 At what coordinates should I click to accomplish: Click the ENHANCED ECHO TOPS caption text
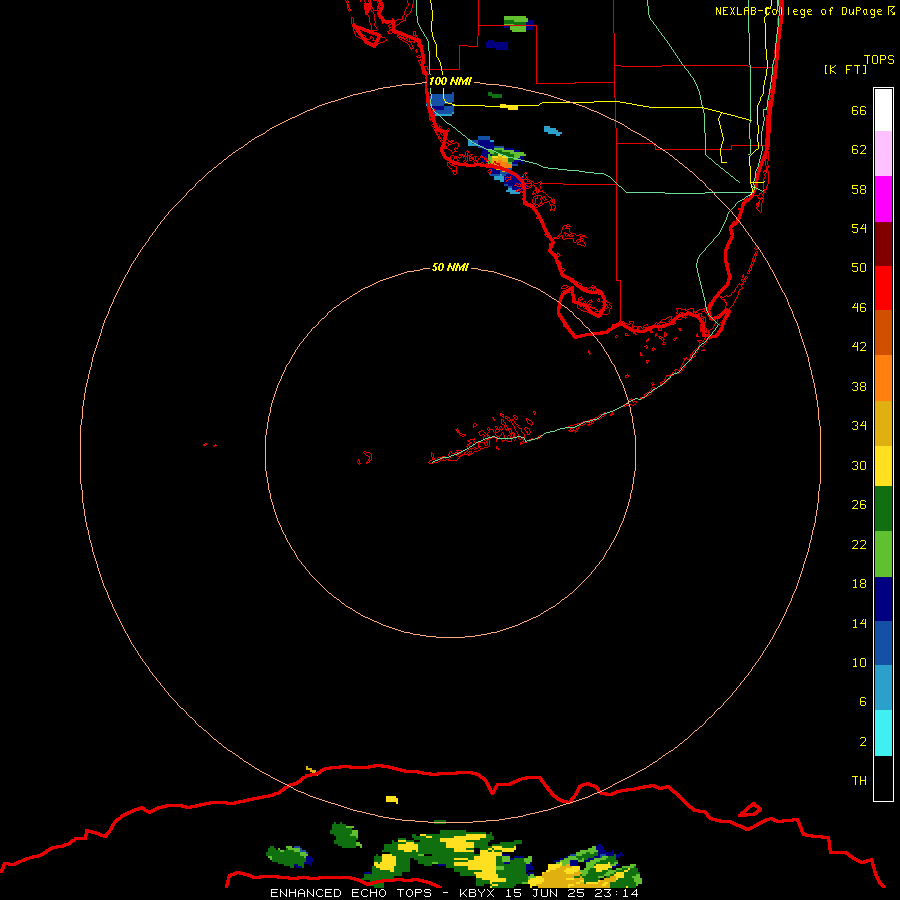pos(454,893)
